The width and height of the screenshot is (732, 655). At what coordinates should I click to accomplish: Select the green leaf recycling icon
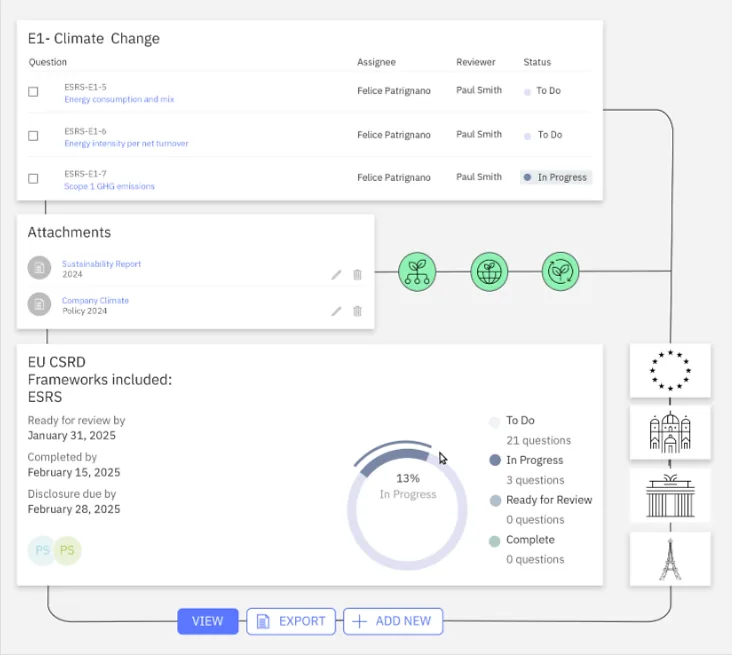pyautogui.click(x=560, y=272)
